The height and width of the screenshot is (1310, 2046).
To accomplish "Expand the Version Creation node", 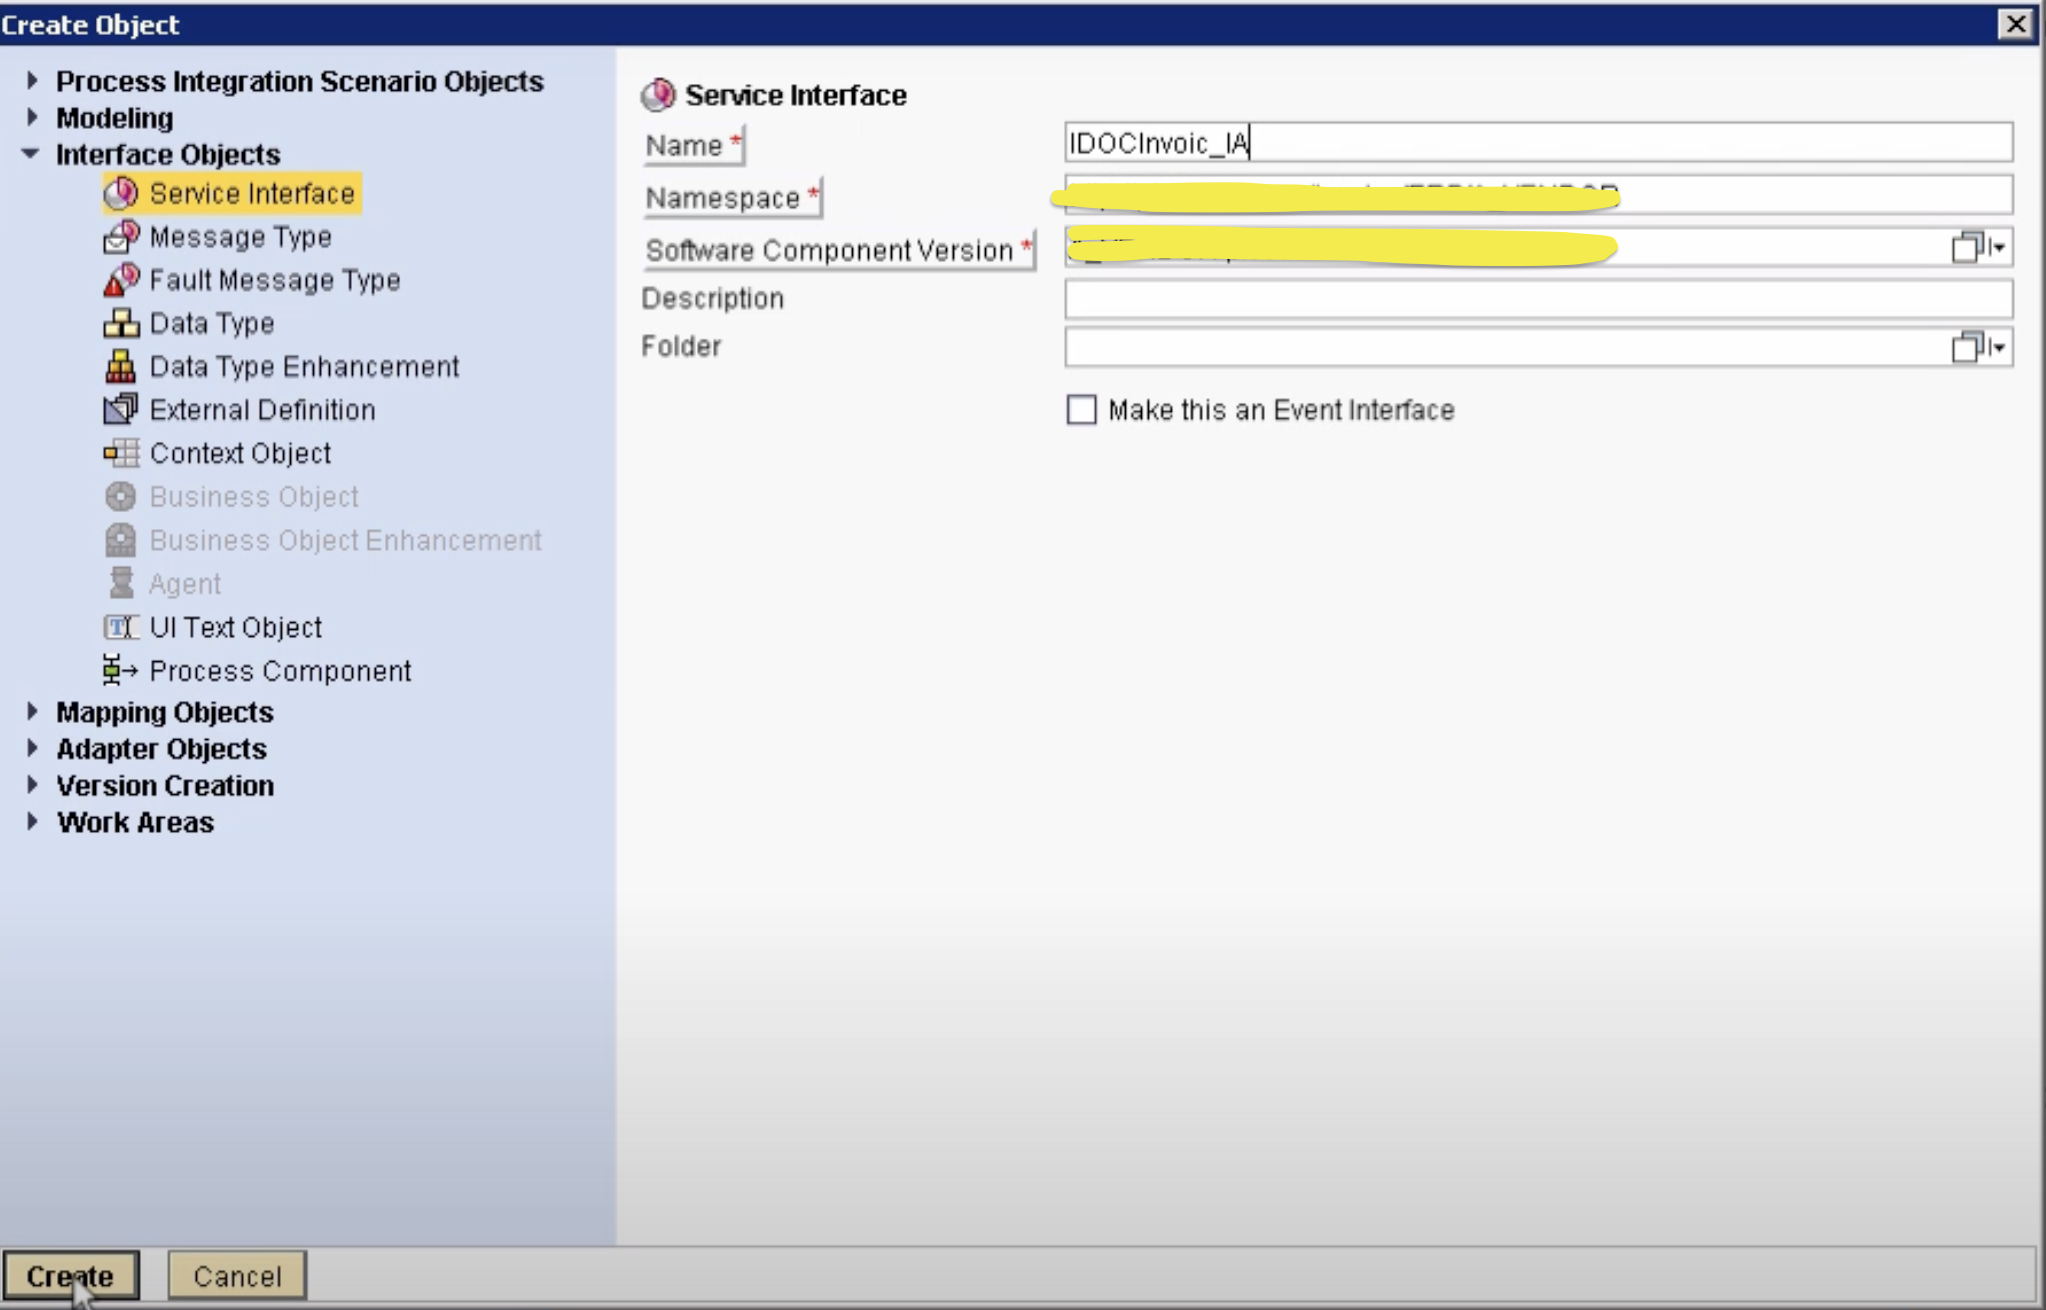I will tap(32, 785).
